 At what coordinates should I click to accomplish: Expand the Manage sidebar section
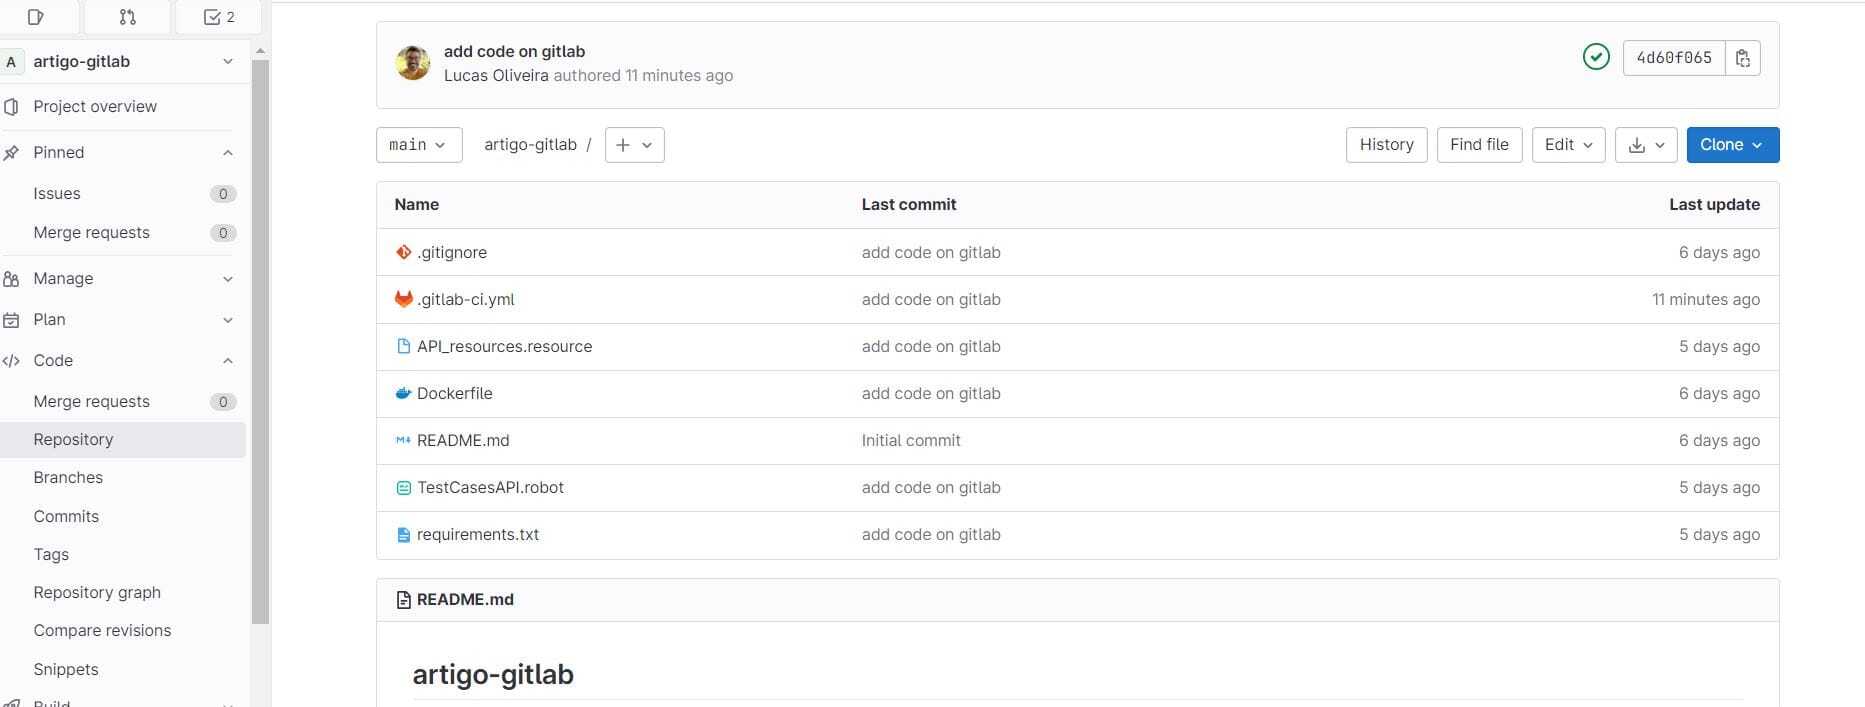coord(120,279)
